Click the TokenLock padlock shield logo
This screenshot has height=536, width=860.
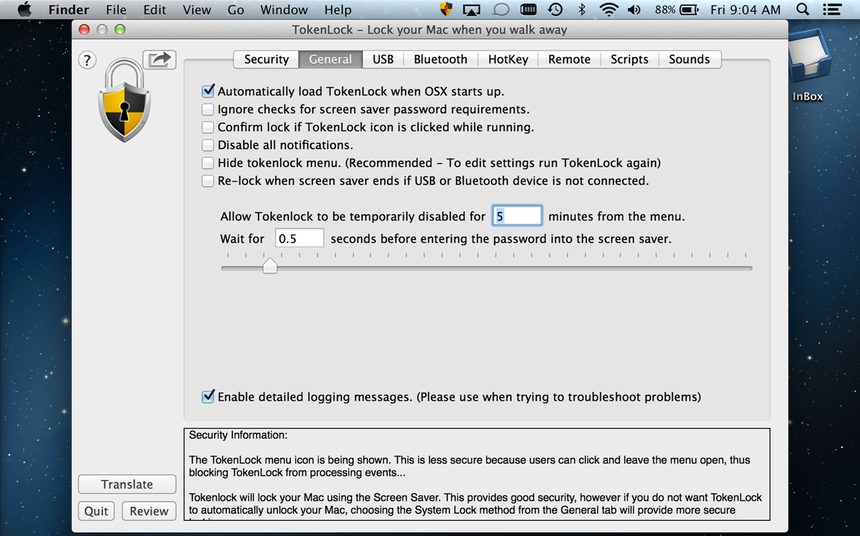tap(125, 100)
